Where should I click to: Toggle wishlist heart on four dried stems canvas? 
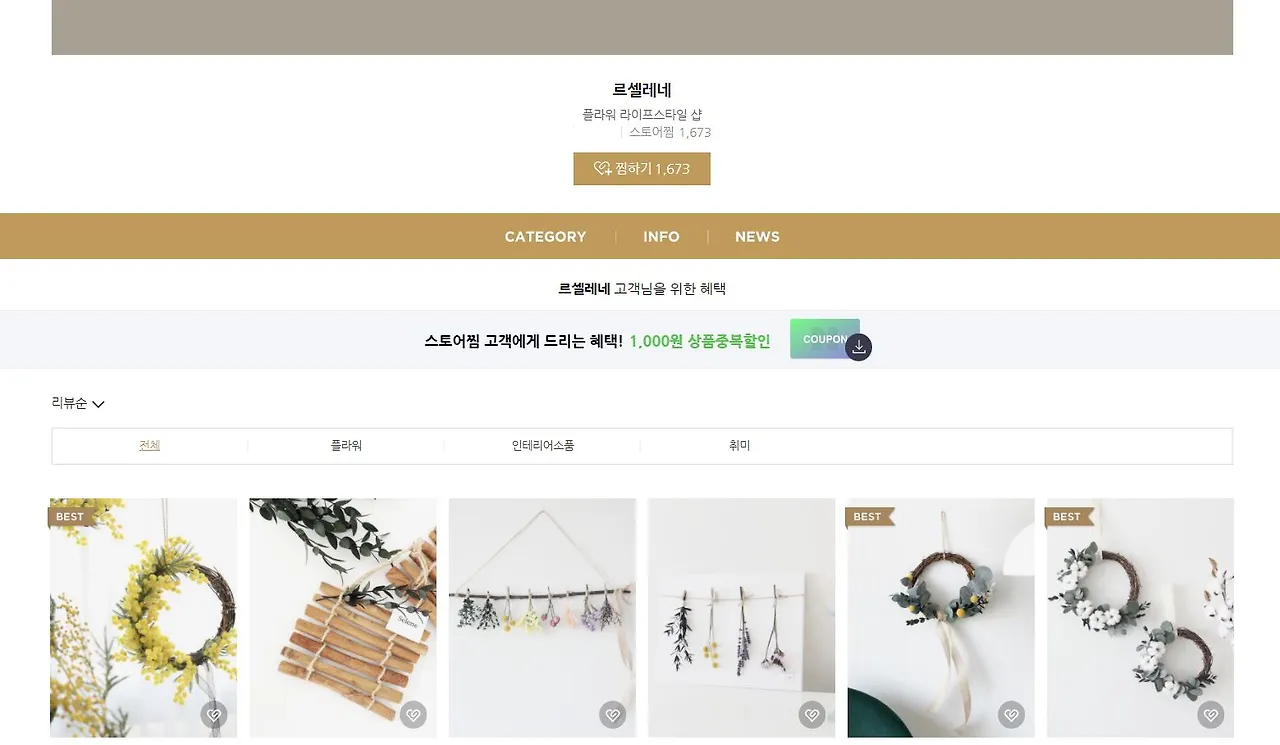[x=812, y=715]
